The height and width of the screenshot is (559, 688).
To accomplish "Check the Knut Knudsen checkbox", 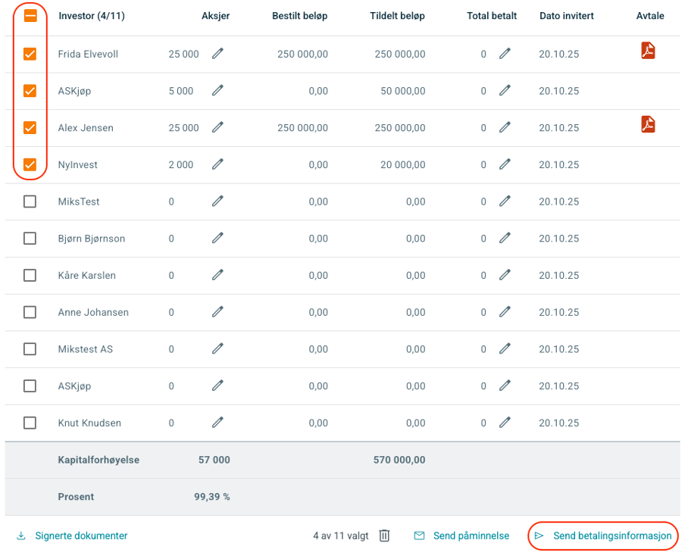I will (x=30, y=423).
